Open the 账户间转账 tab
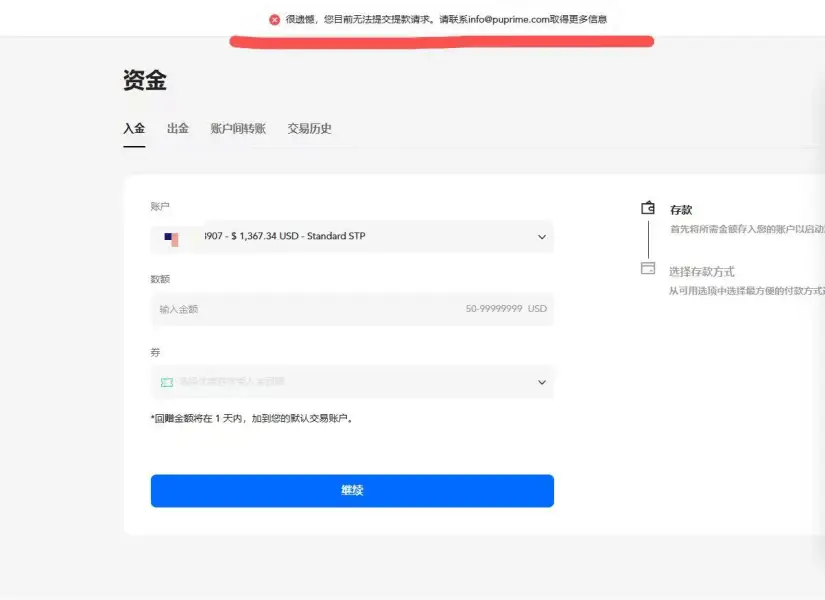 click(238, 129)
